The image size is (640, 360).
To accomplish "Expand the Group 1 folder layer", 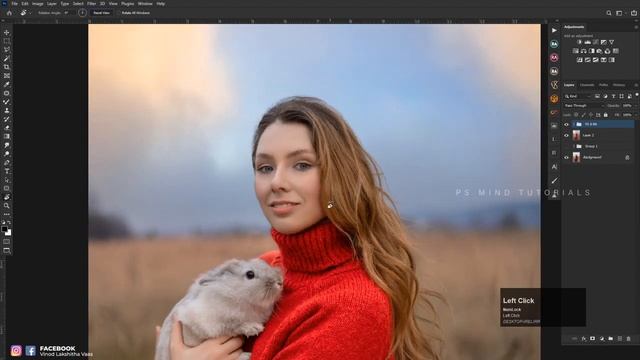I will click(573, 146).
